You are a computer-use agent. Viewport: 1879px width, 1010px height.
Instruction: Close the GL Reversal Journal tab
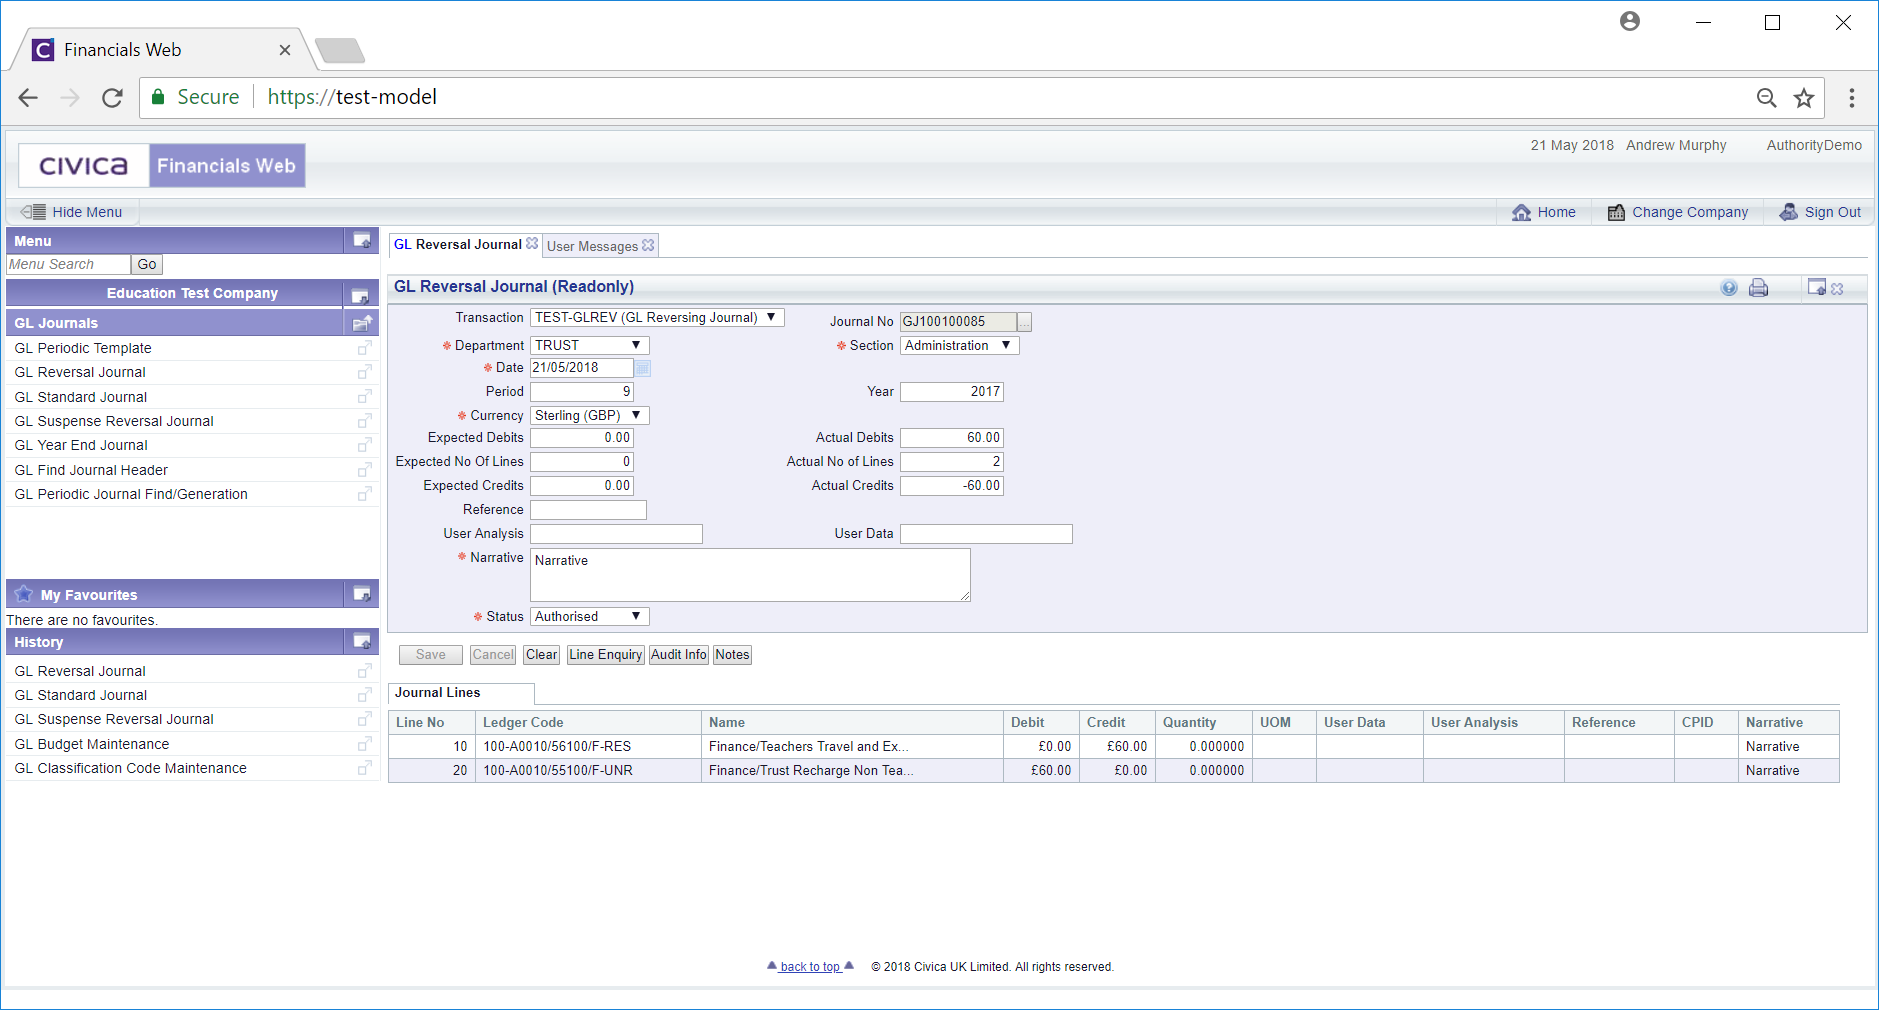[532, 244]
